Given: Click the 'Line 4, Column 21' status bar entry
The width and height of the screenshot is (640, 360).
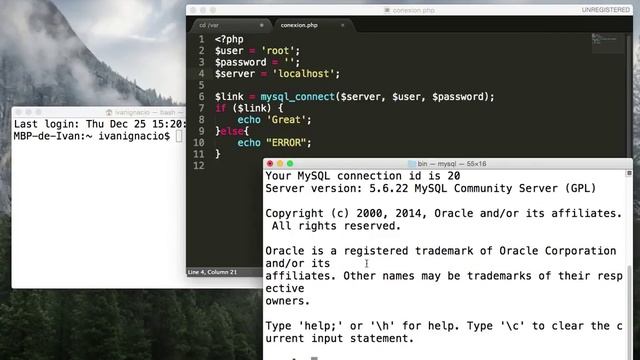Looking at the screenshot, I should [212, 272].
